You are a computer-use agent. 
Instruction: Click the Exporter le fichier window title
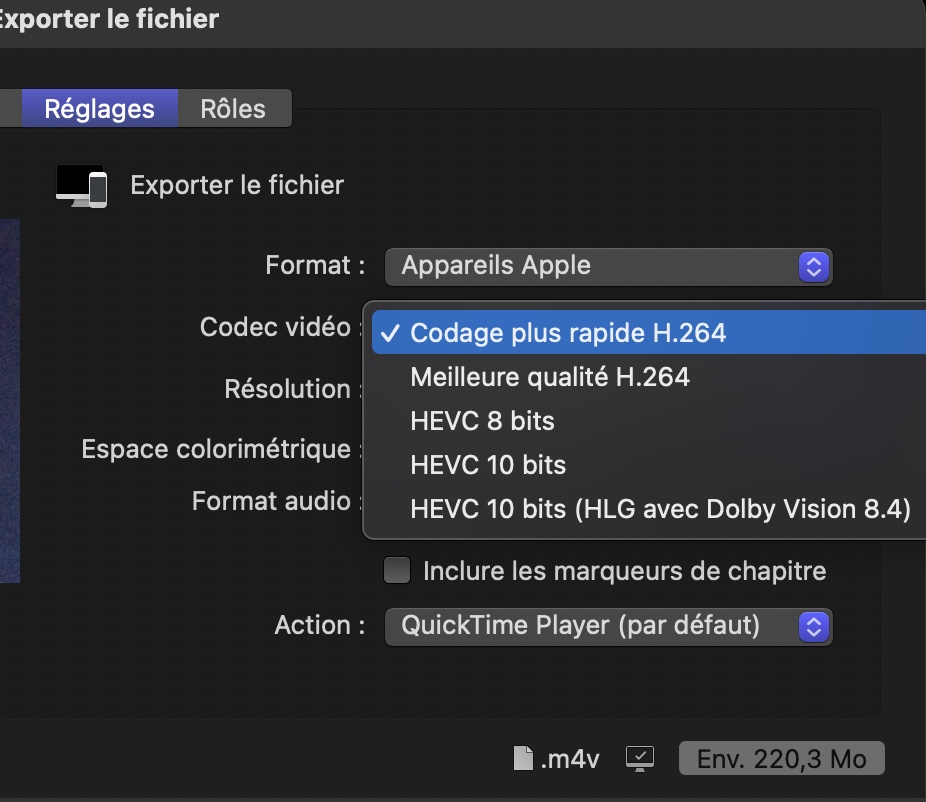click(x=108, y=18)
